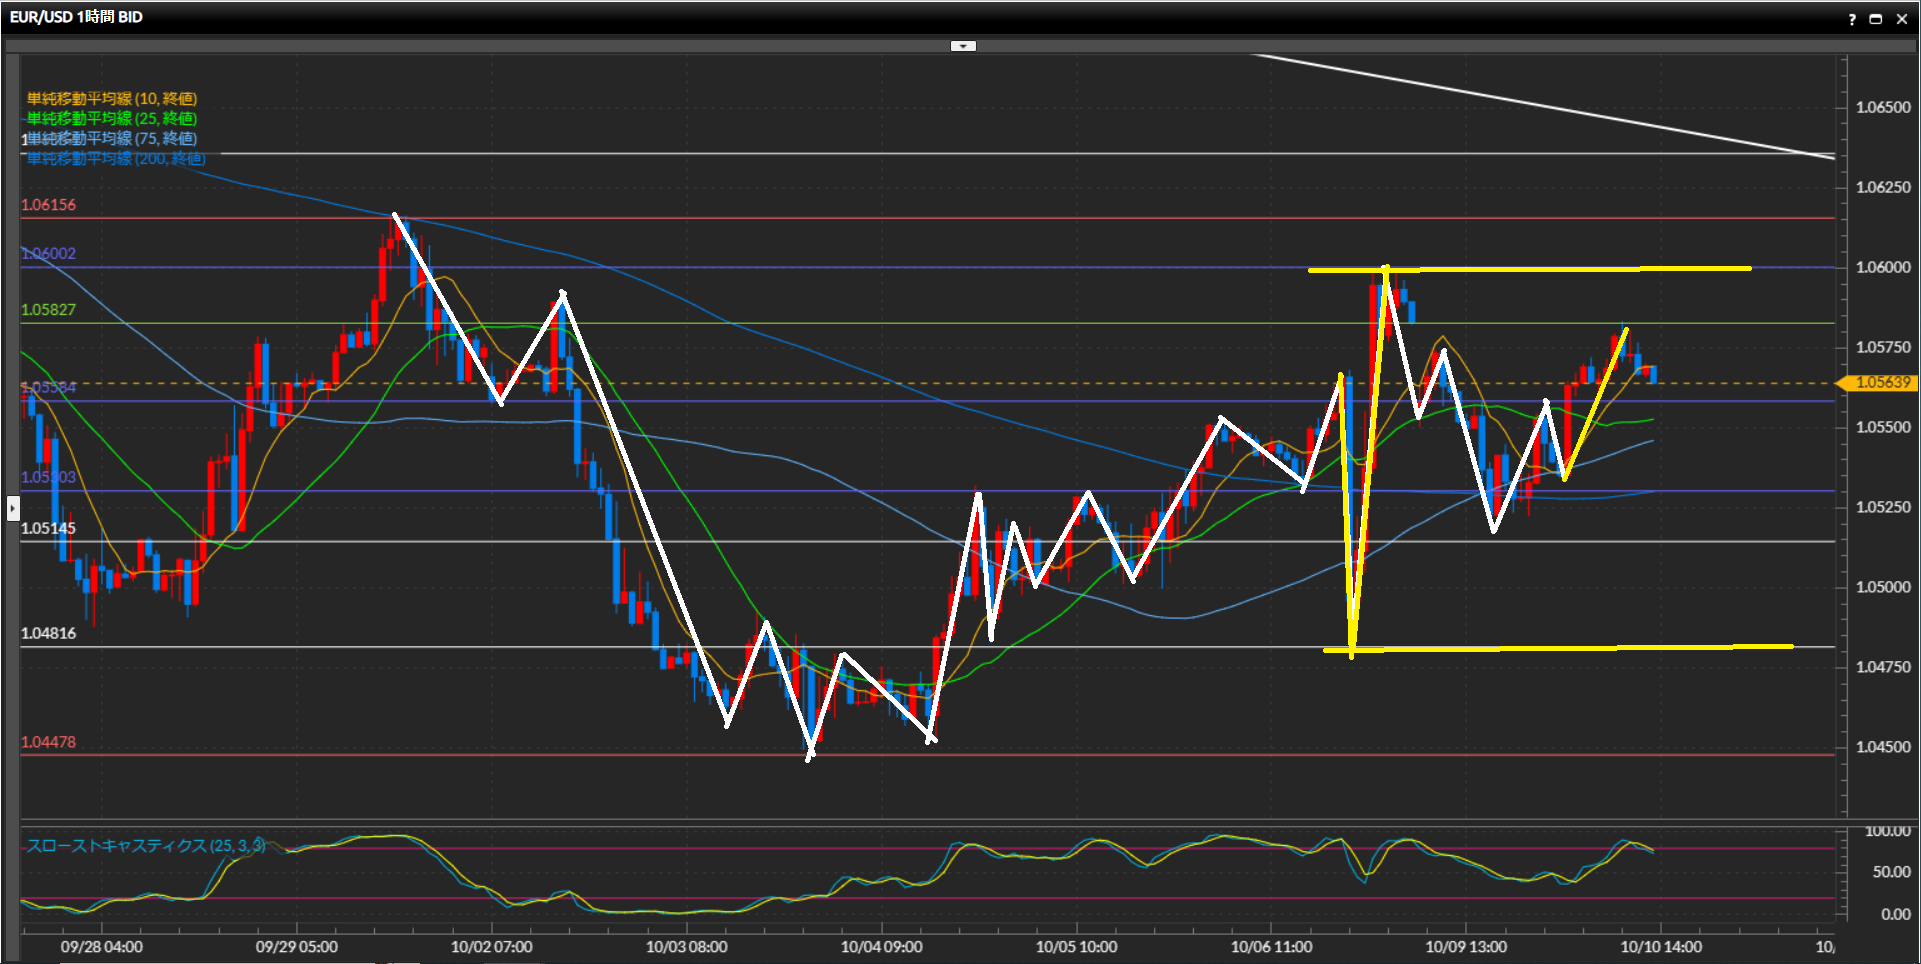This screenshot has width=1921, height=964.
Task: Click the 単純移動平均線 (75, 終値) indicator label
Action: click(x=112, y=138)
